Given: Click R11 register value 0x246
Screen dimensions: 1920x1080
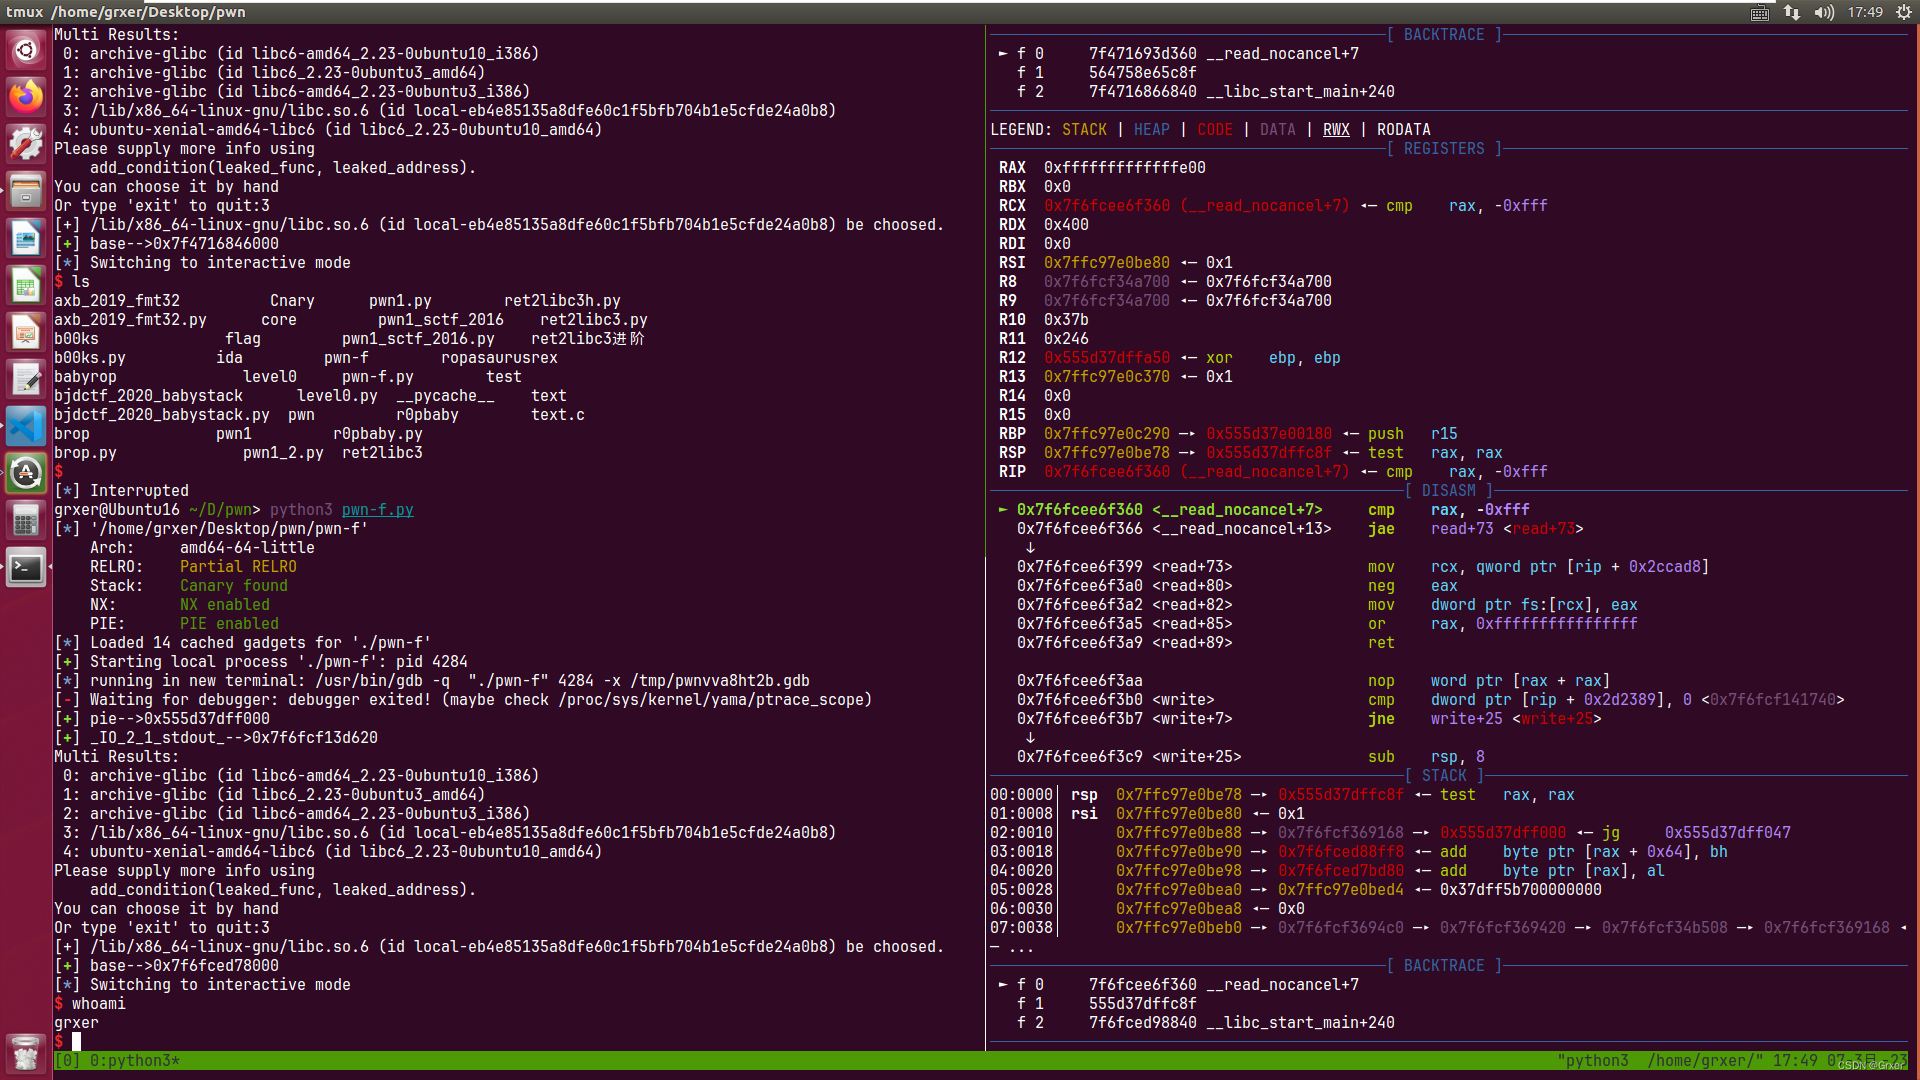Looking at the screenshot, I should [1066, 338].
